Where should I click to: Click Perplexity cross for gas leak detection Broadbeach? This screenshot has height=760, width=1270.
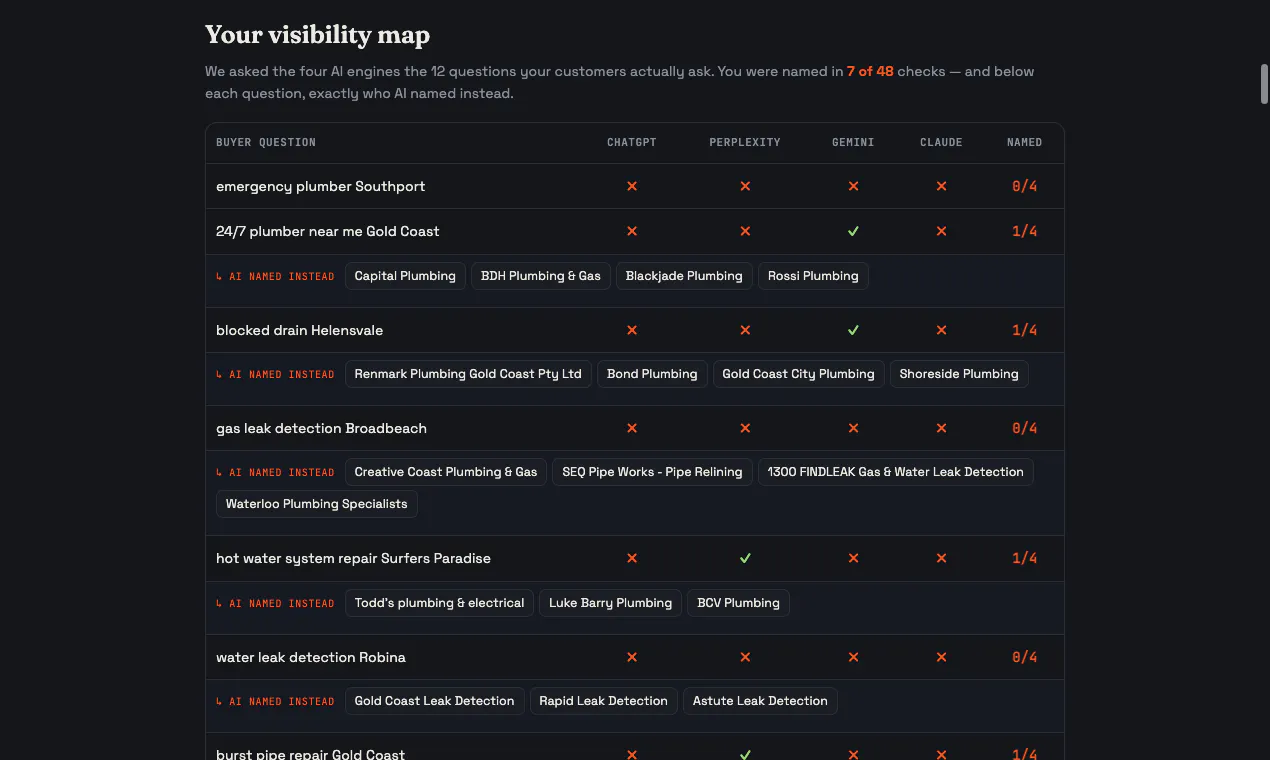coord(745,428)
